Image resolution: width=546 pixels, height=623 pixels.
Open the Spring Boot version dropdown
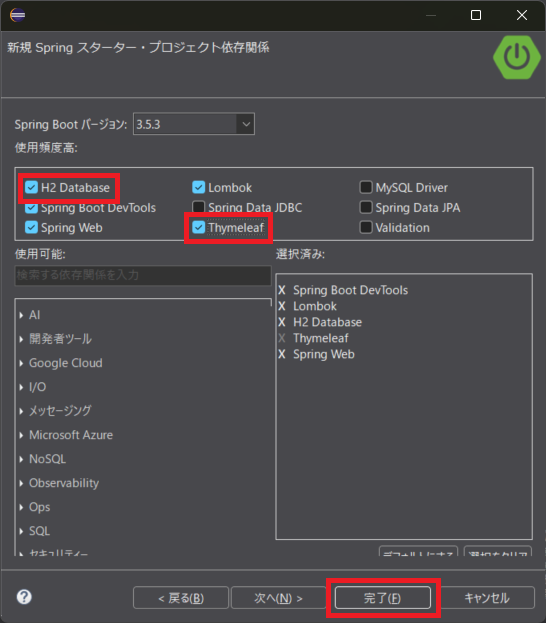(246, 124)
